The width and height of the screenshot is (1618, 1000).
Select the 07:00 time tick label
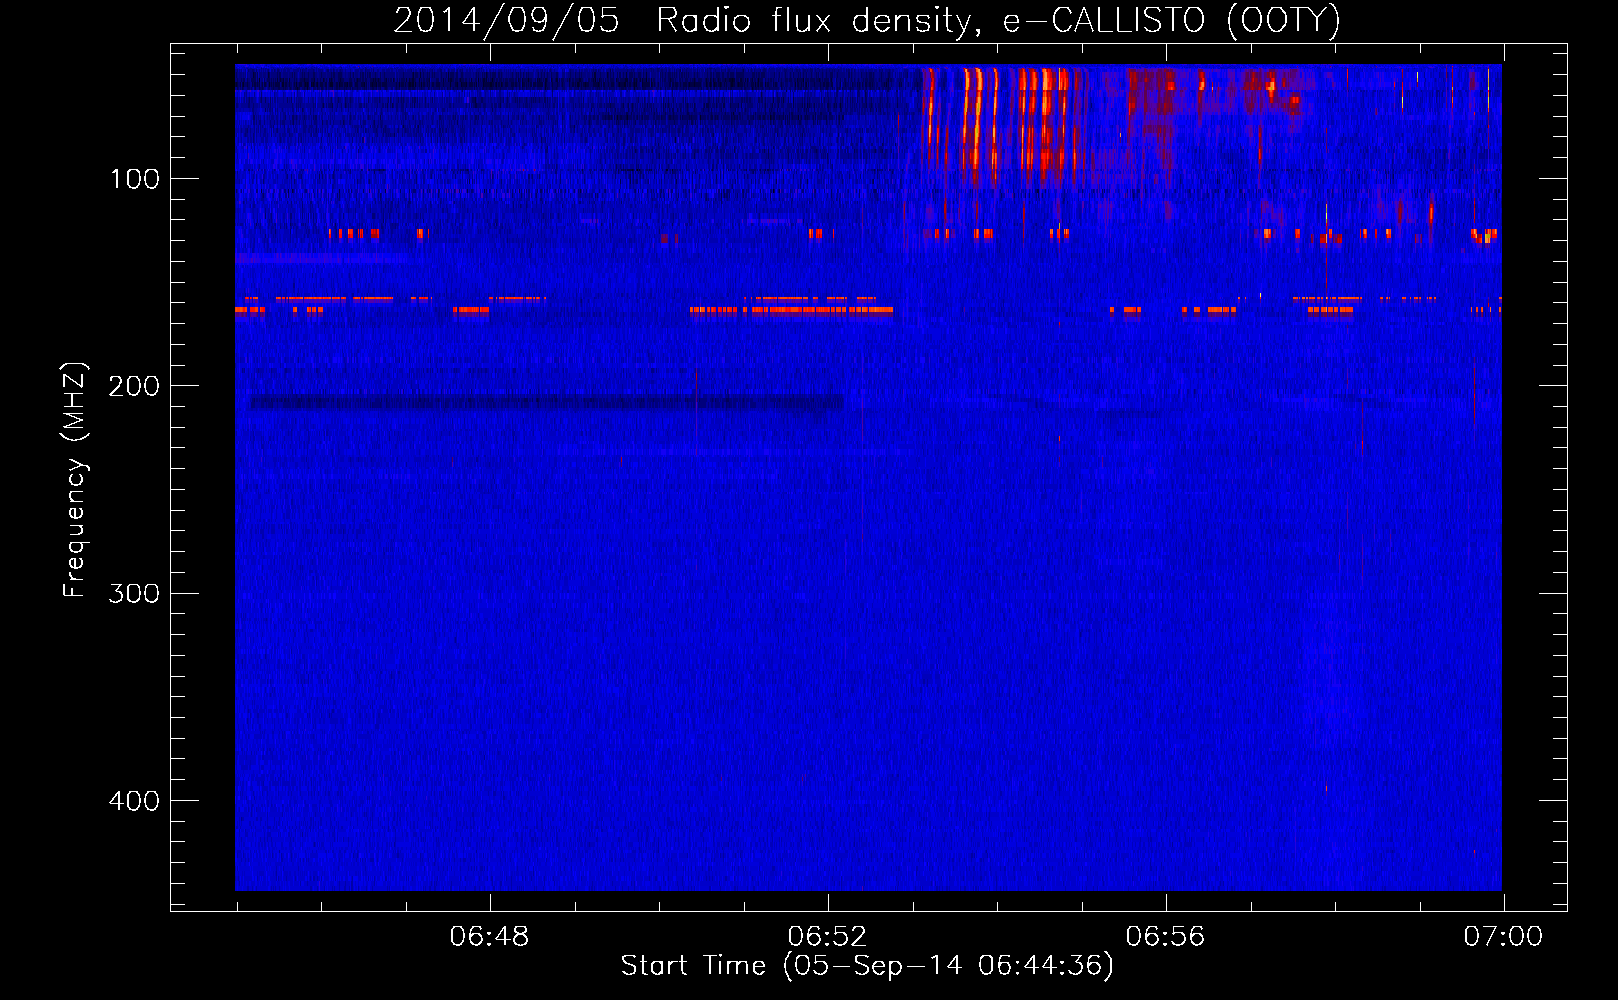point(1503,937)
